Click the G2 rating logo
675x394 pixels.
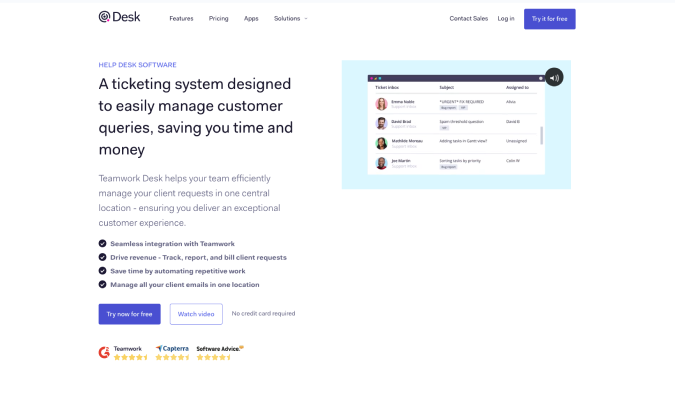pyautogui.click(x=104, y=352)
